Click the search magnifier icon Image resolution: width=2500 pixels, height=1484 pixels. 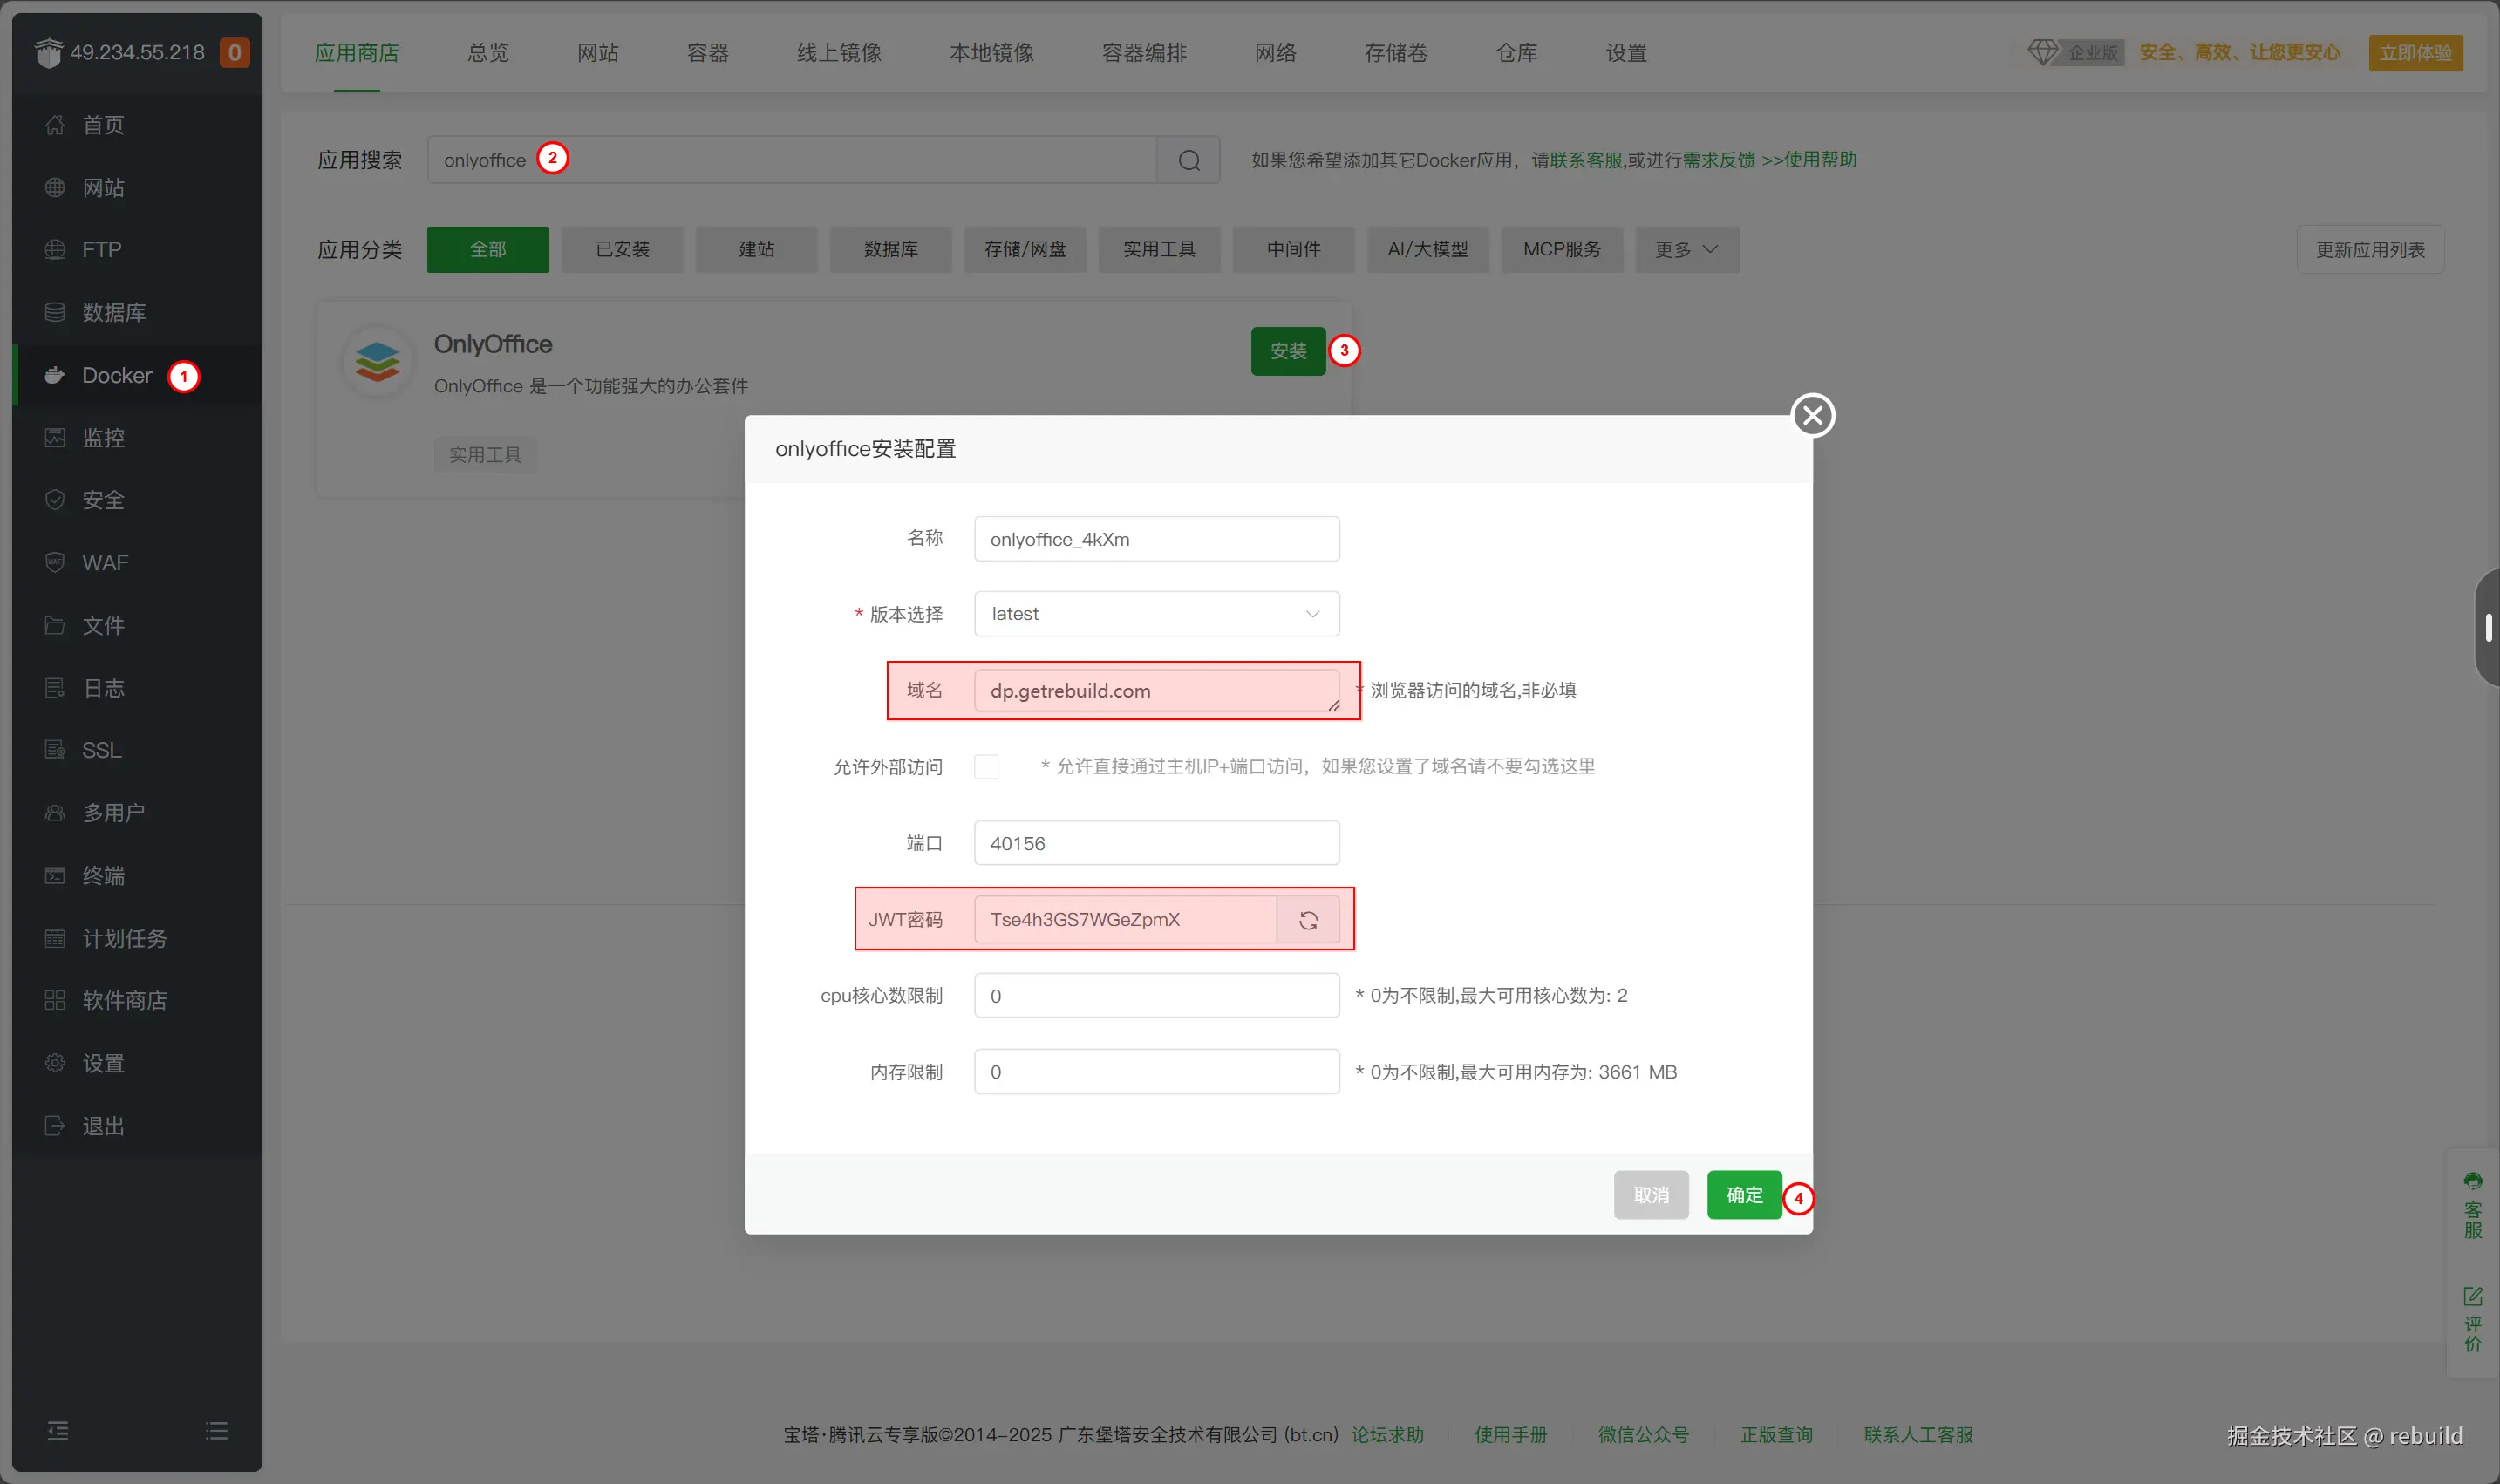pyautogui.click(x=1188, y=160)
